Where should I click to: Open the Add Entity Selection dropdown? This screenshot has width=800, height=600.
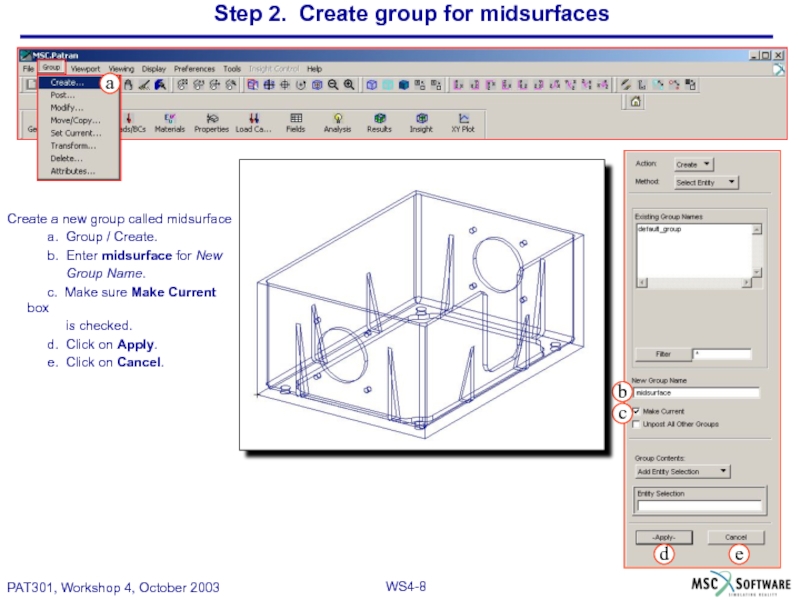click(x=682, y=471)
